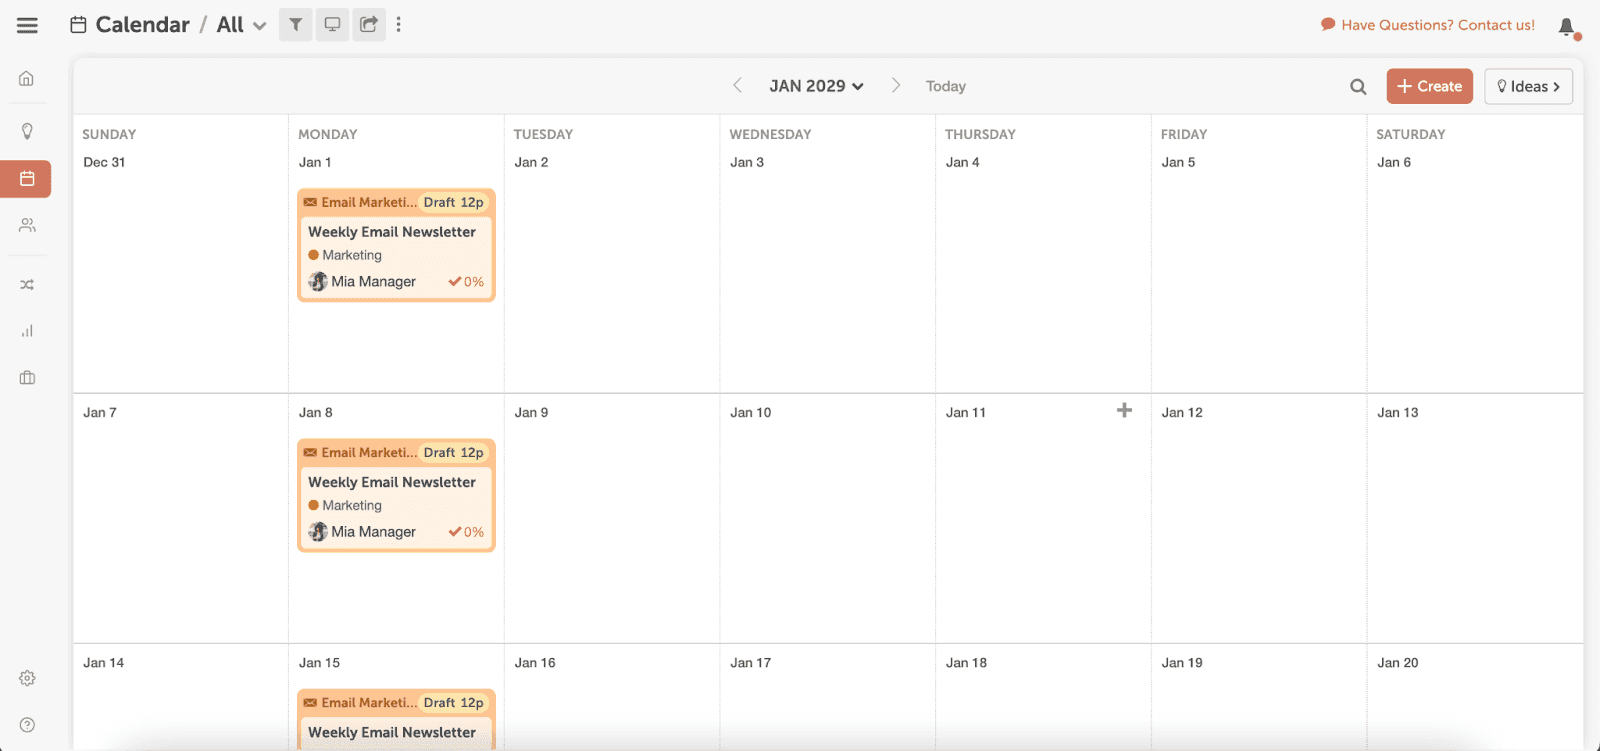Open the team members sidebar item
This screenshot has width=1600, height=751.
pos(27,226)
